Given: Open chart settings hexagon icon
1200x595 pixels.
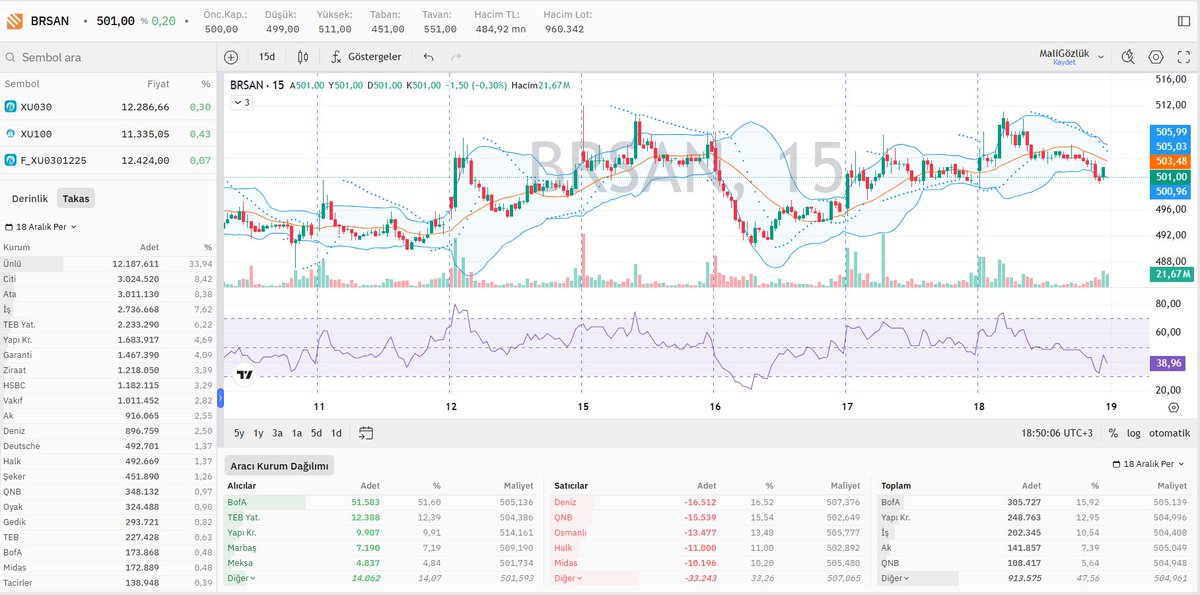Looking at the screenshot, I should point(1156,57).
